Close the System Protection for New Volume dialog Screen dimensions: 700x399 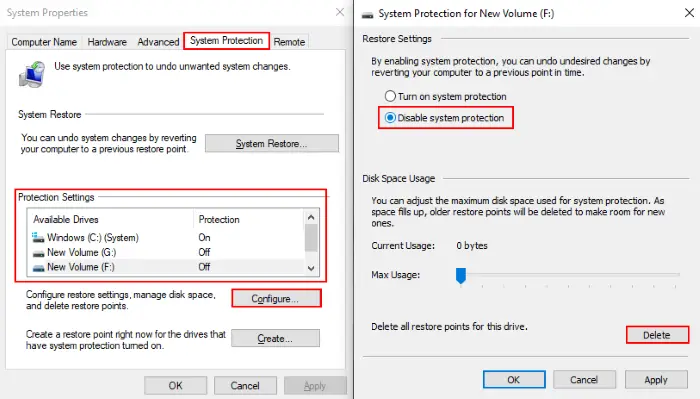tap(689, 13)
